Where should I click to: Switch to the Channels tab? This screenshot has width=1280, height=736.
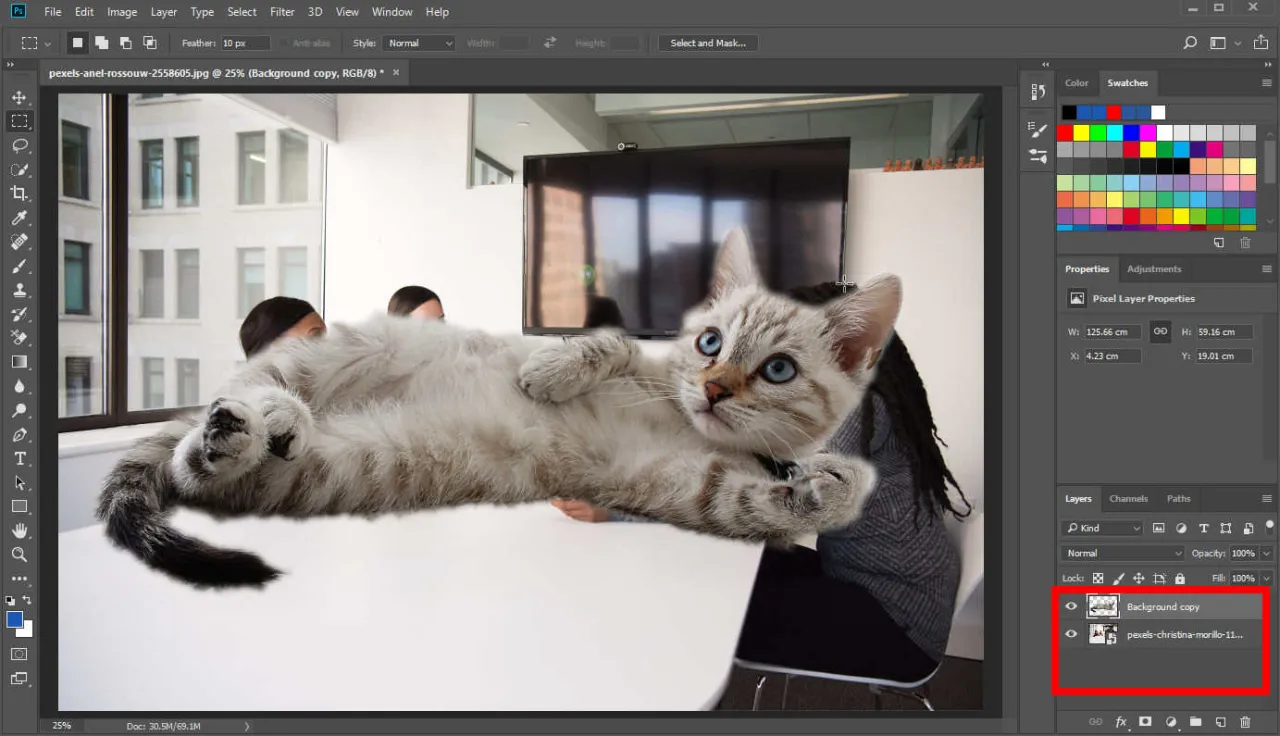(x=1128, y=499)
